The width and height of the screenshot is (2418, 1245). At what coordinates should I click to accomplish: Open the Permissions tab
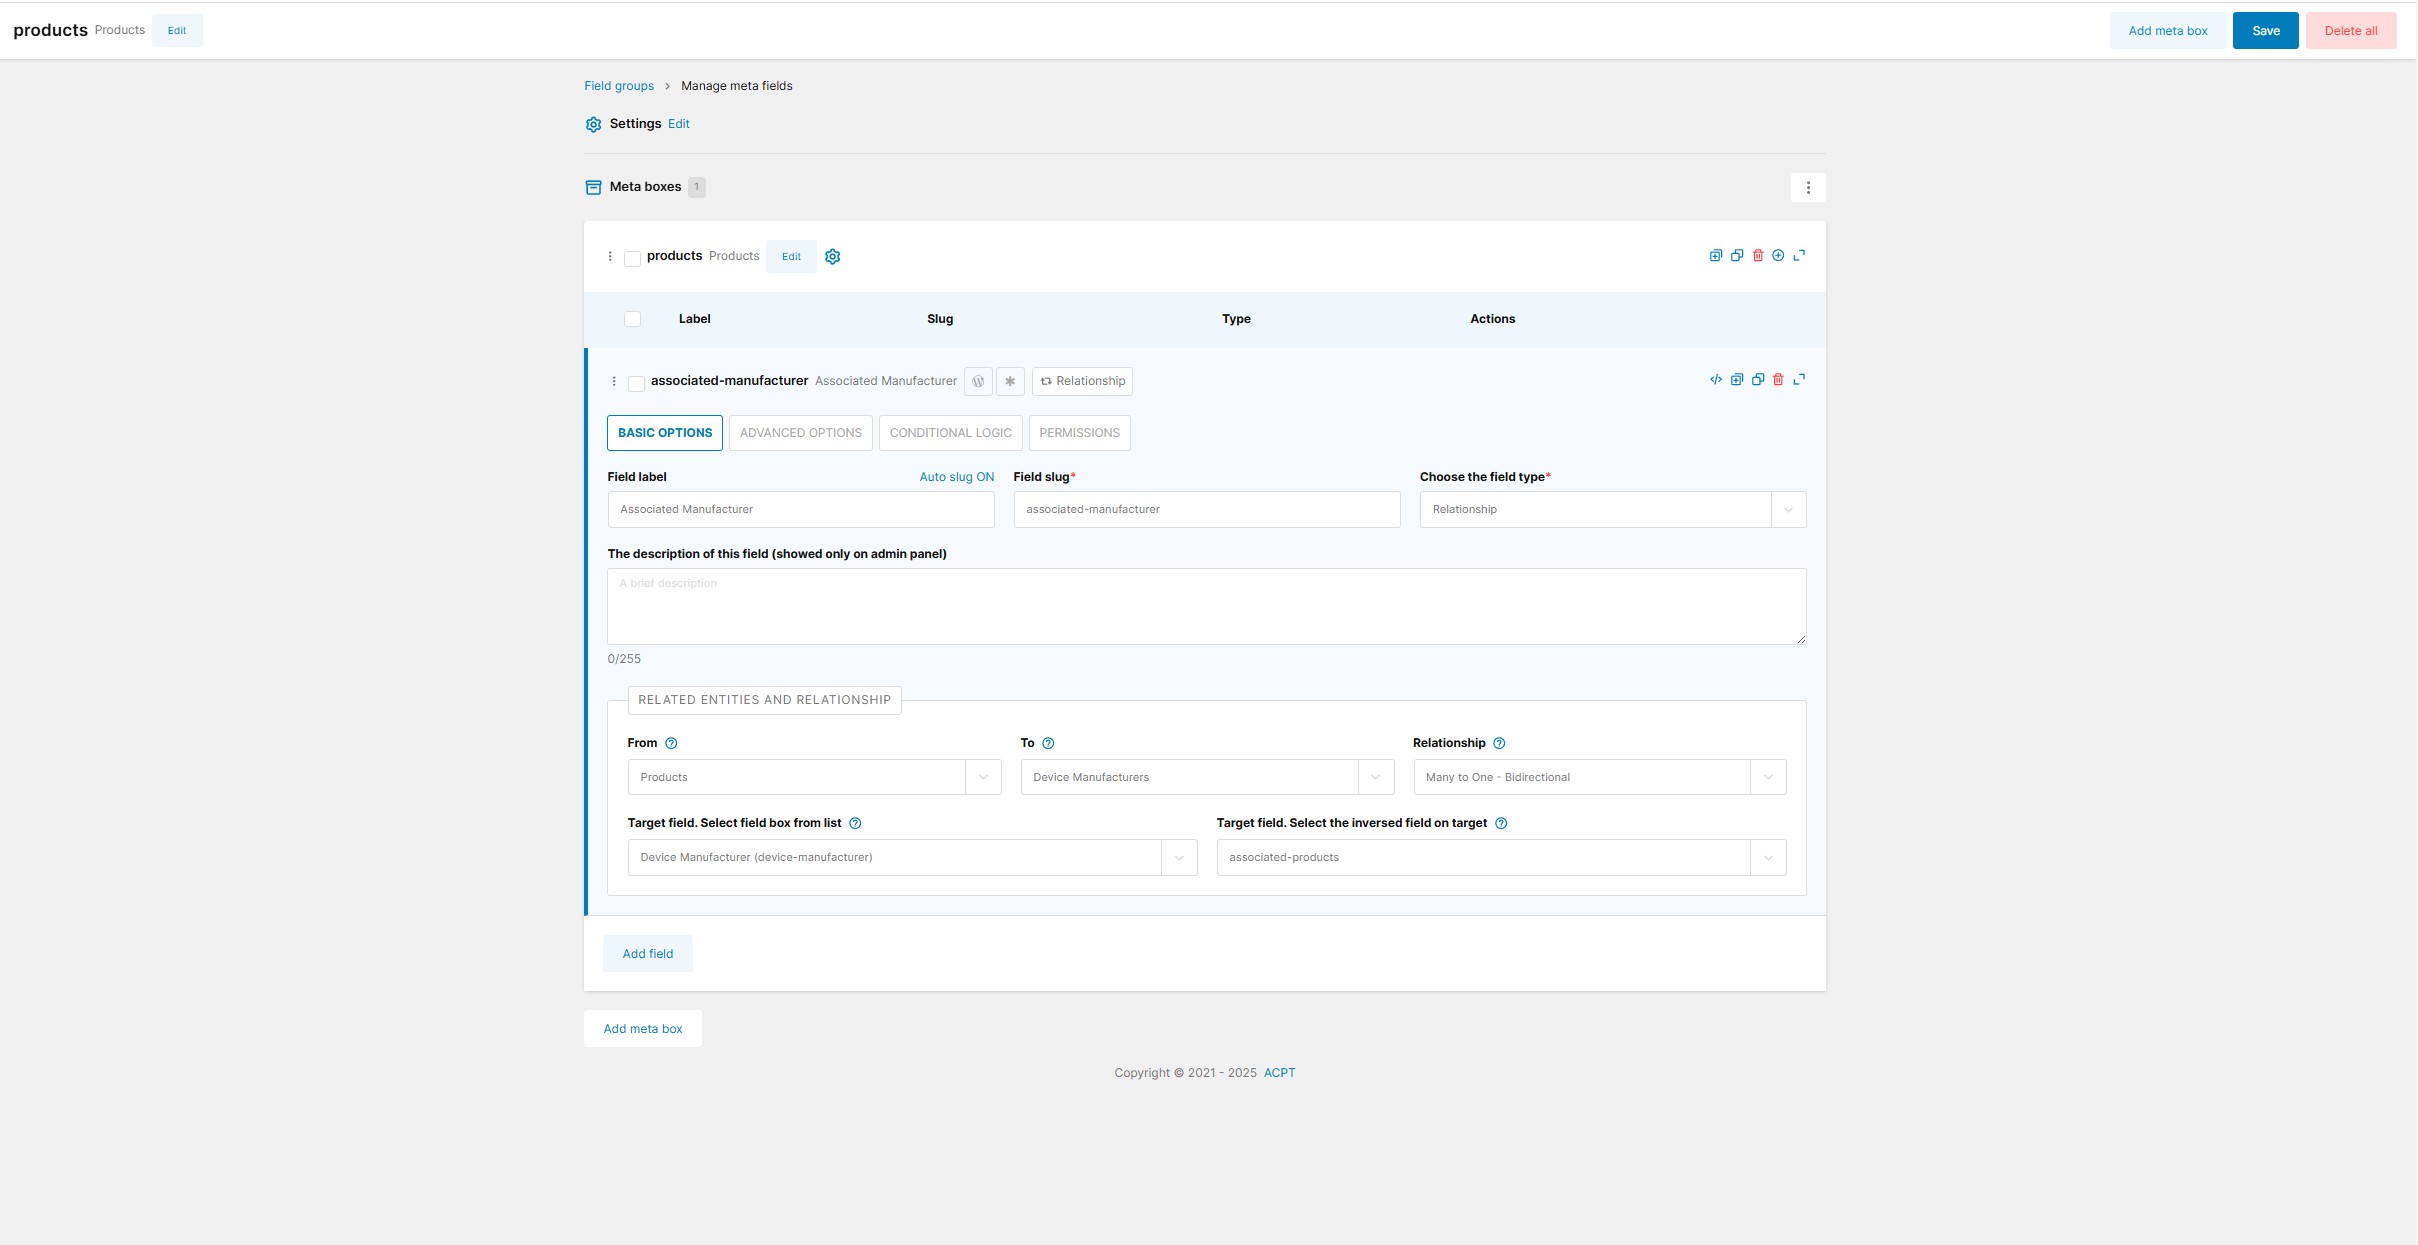pyautogui.click(x=1079, y=433)
